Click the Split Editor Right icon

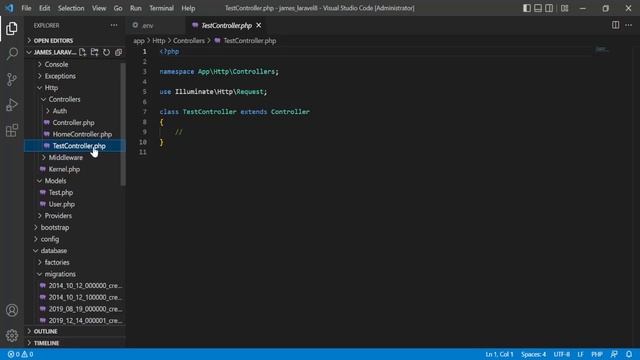[x=615, y=25]
